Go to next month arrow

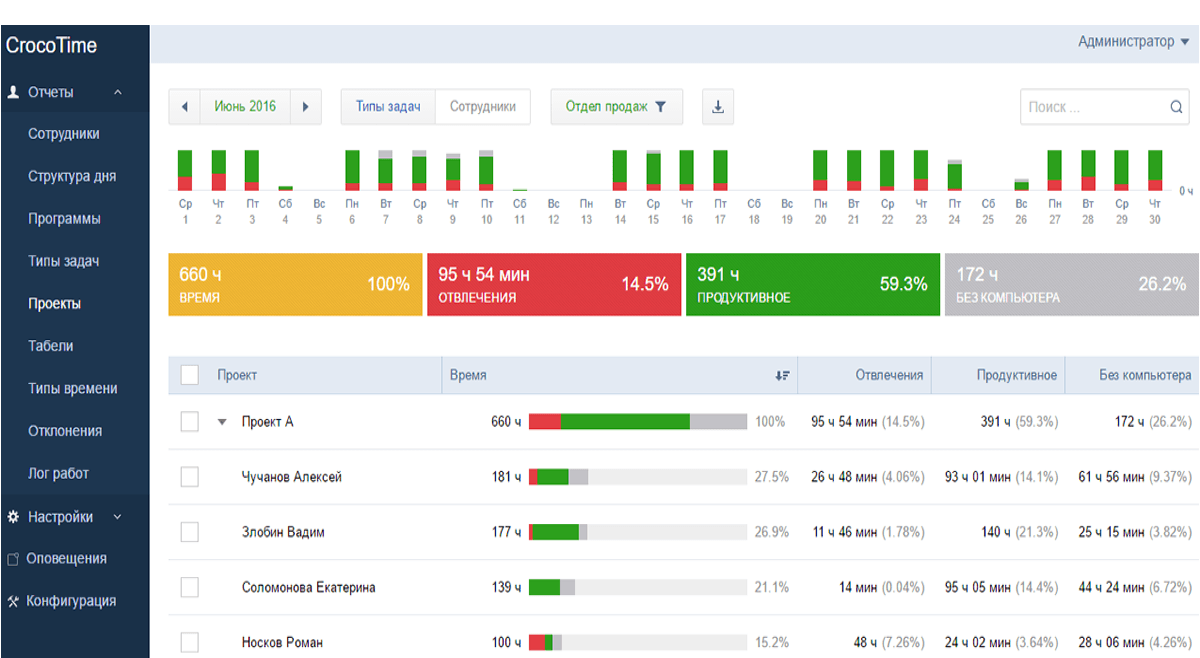(x=306, y=107)
